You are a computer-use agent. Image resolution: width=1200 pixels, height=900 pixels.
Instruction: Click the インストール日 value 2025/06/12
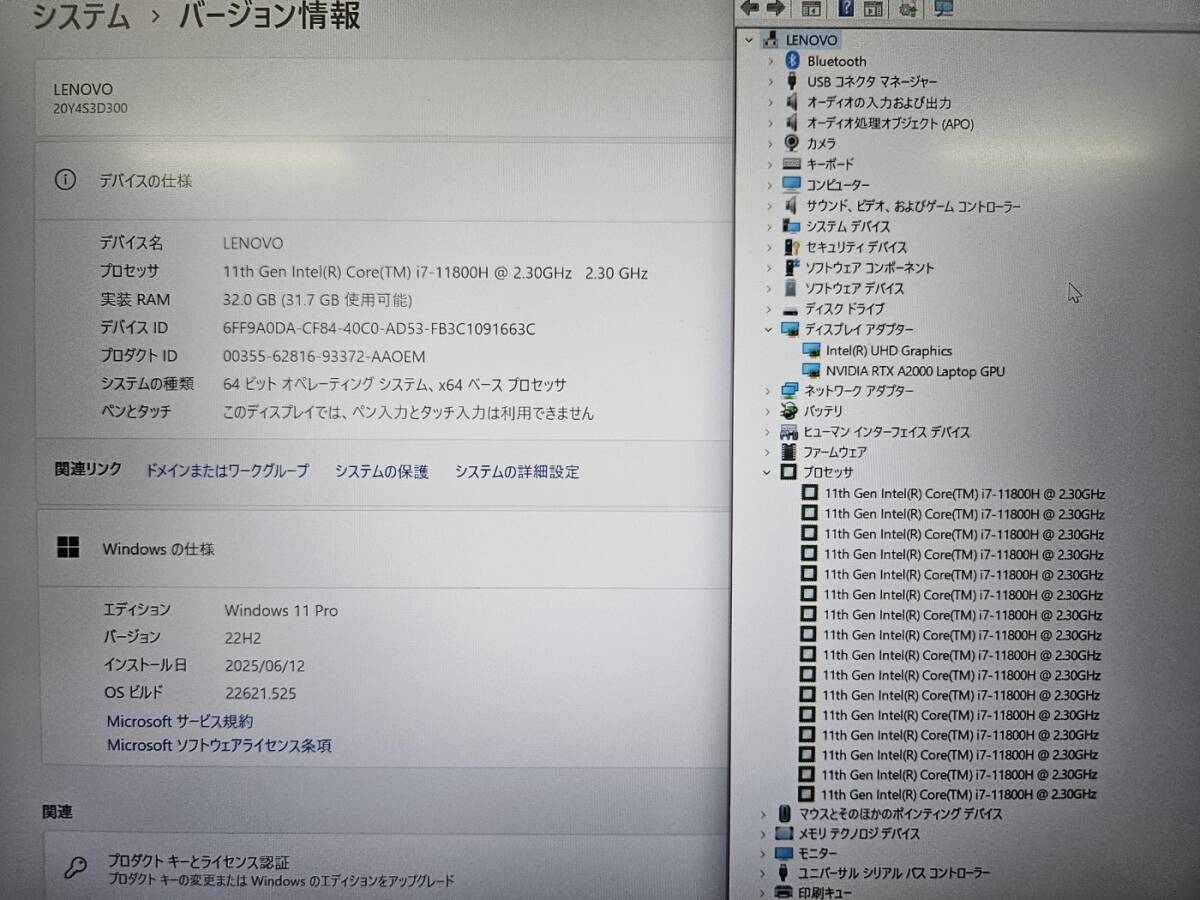point(264,665)
